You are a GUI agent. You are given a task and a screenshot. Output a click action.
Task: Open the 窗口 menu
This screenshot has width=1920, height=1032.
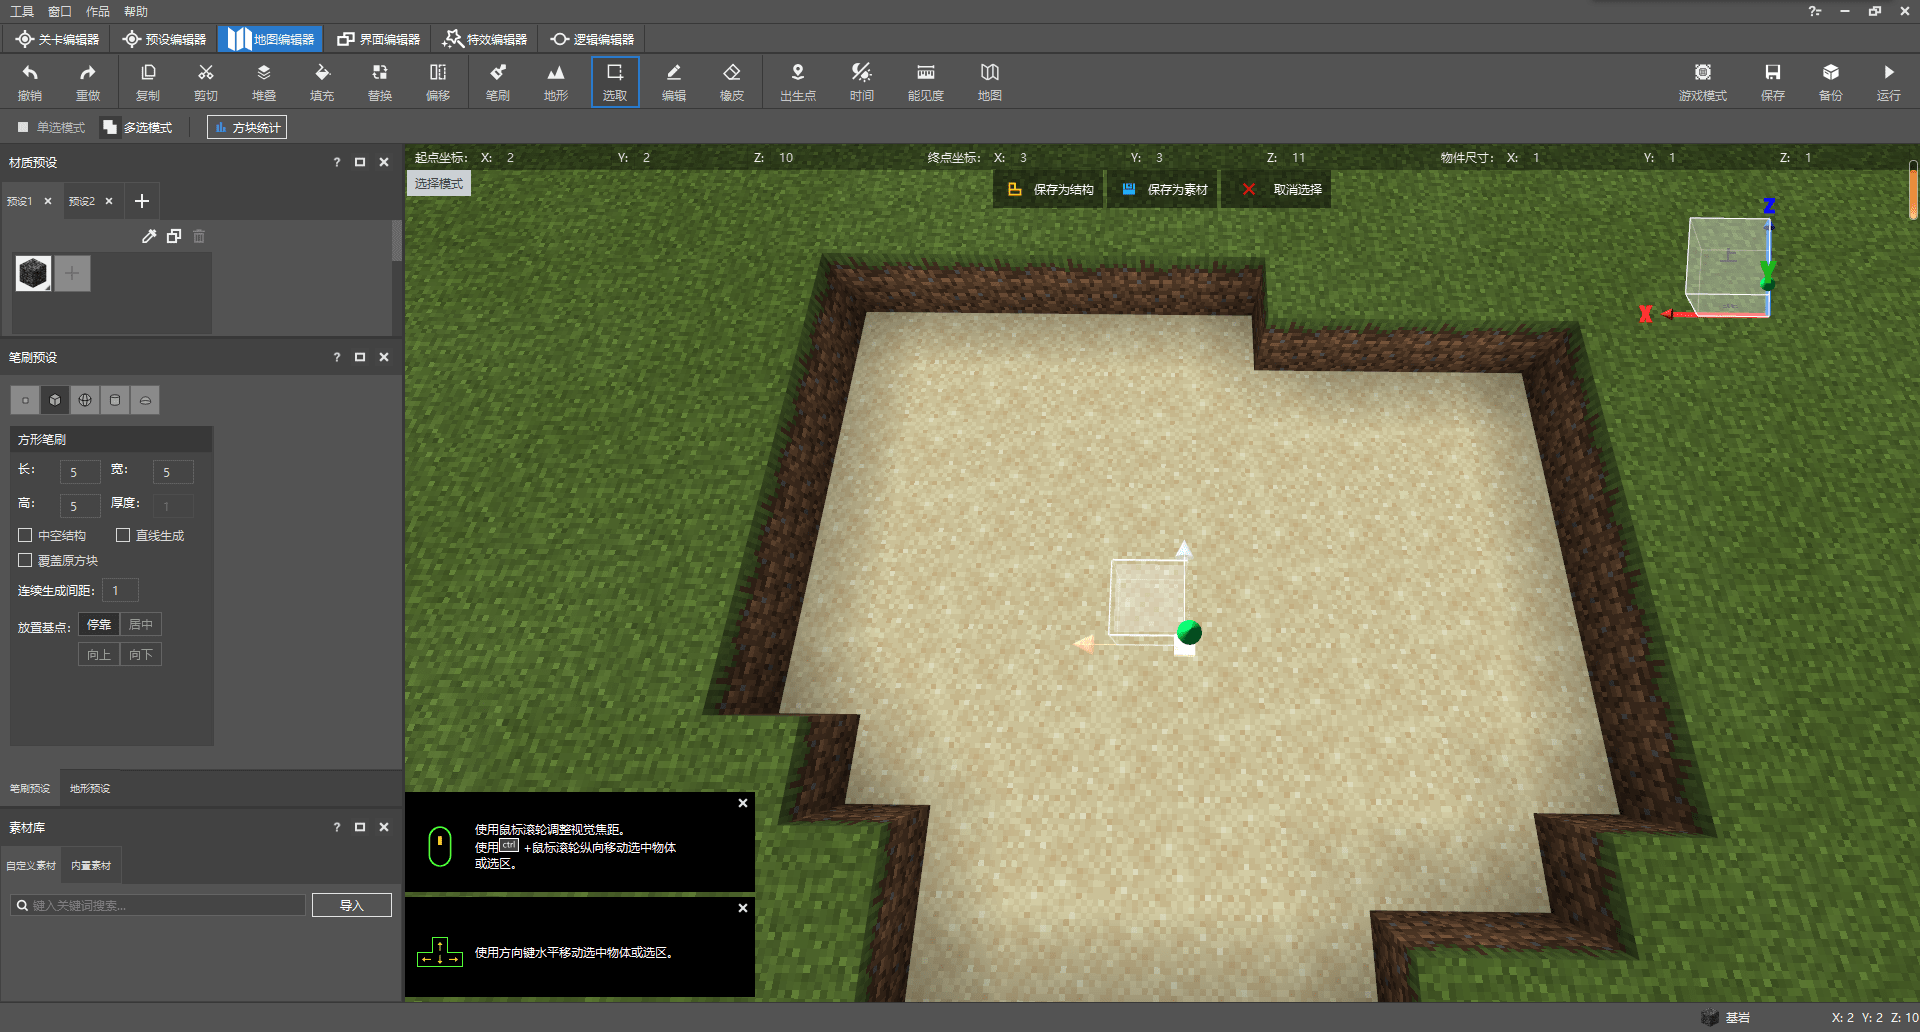[60, 11]
